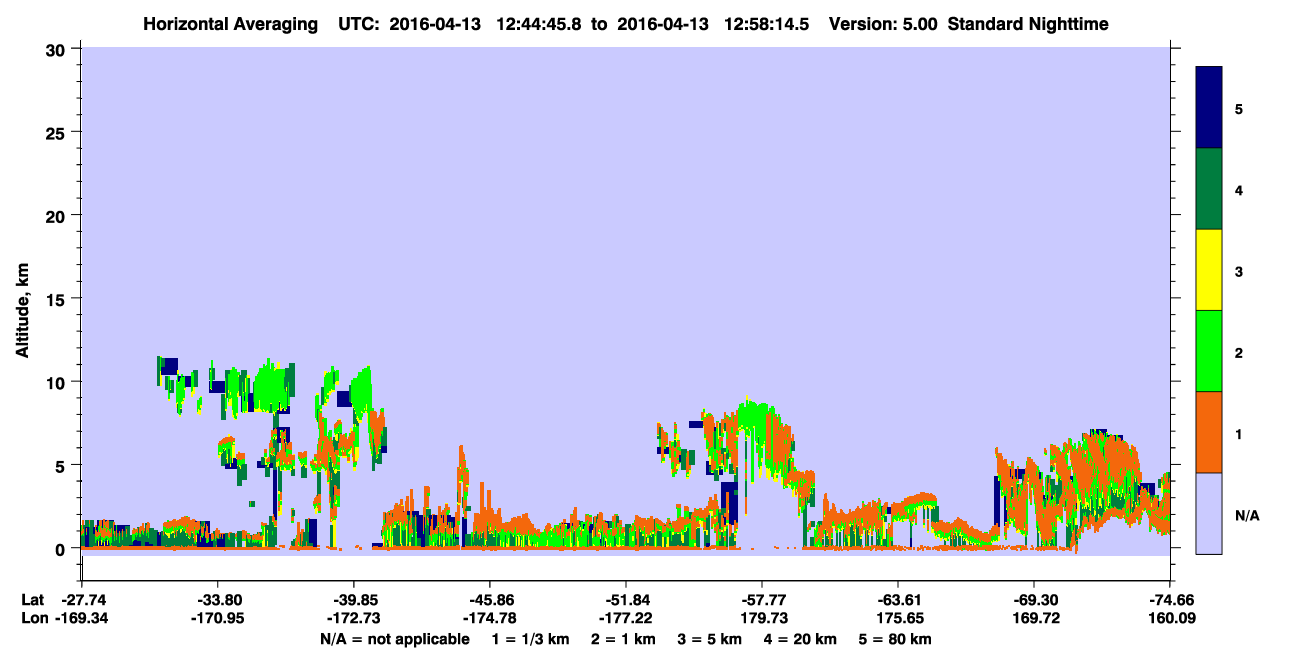Click the y-axis tick label 20
1300x667 pixels.
click(x=58, y=215)
